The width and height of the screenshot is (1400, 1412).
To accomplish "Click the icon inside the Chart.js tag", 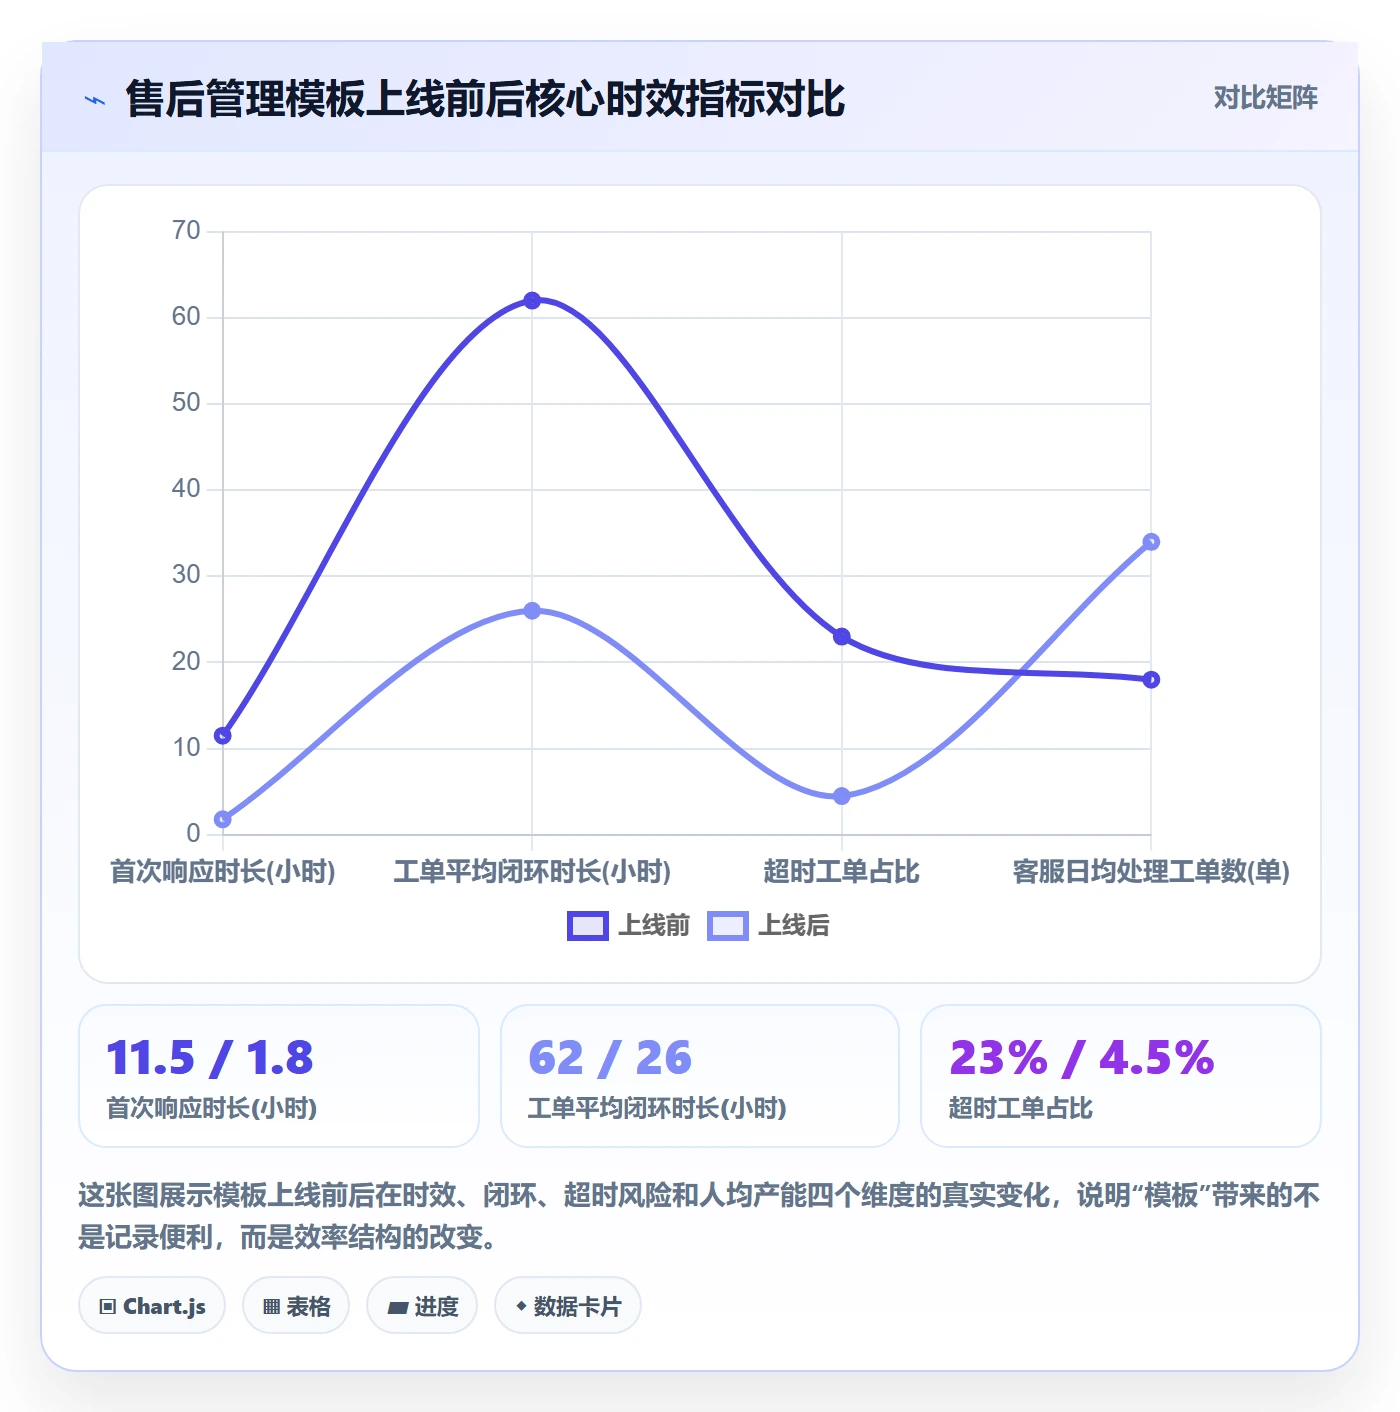I will 108,1307.
